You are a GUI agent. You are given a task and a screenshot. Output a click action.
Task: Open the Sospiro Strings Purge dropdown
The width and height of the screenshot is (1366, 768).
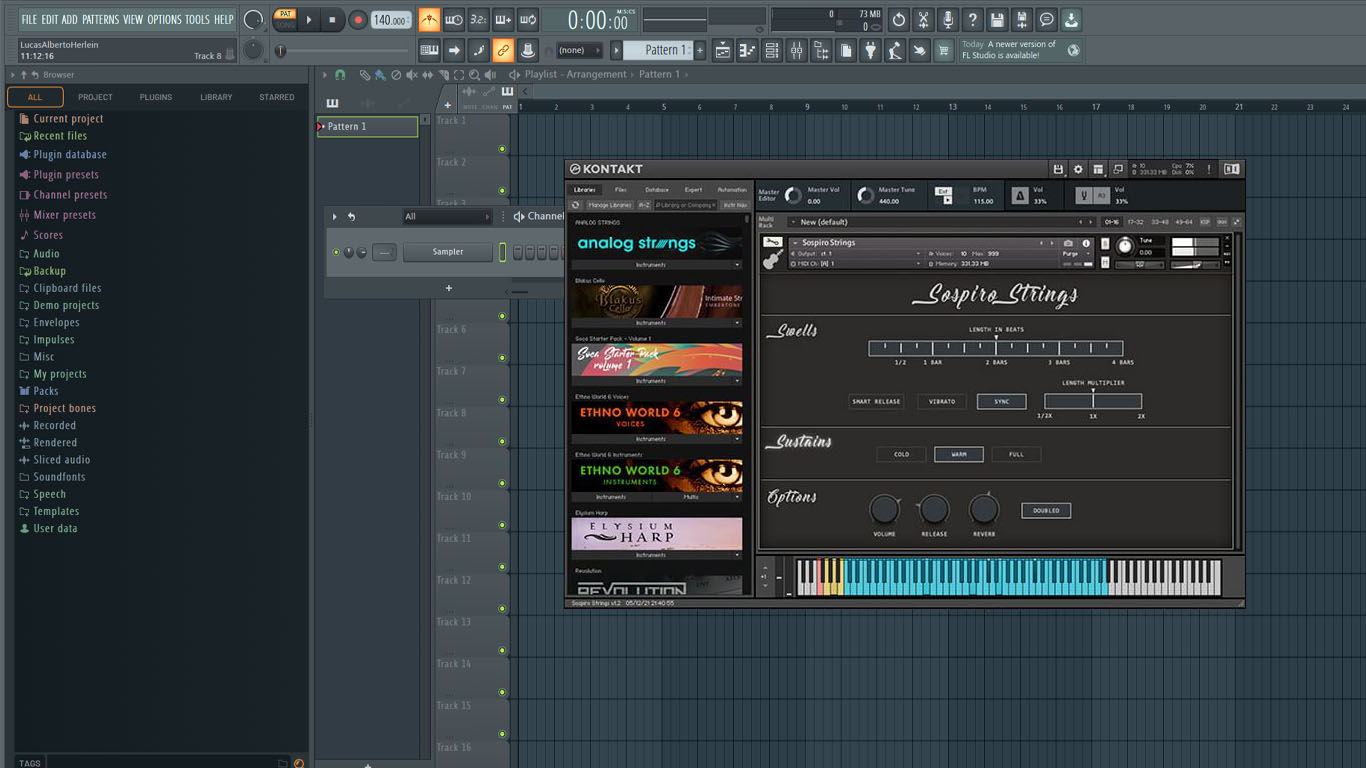(1074, 254)
